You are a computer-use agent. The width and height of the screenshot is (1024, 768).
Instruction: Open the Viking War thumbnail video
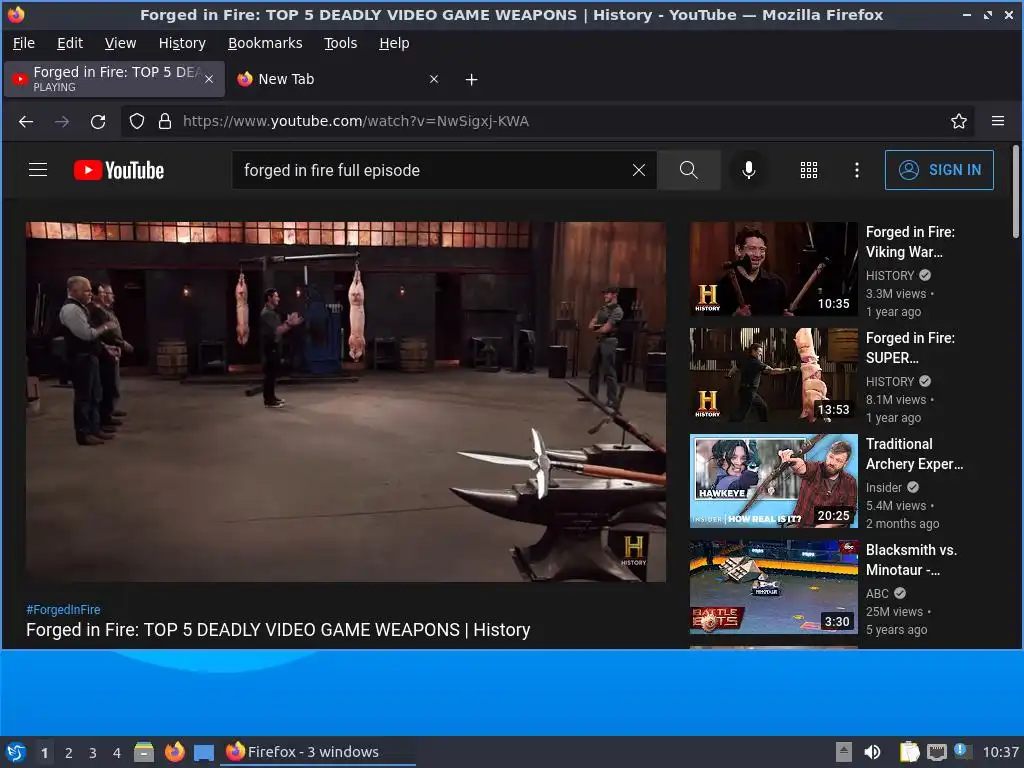coord(773,269)
